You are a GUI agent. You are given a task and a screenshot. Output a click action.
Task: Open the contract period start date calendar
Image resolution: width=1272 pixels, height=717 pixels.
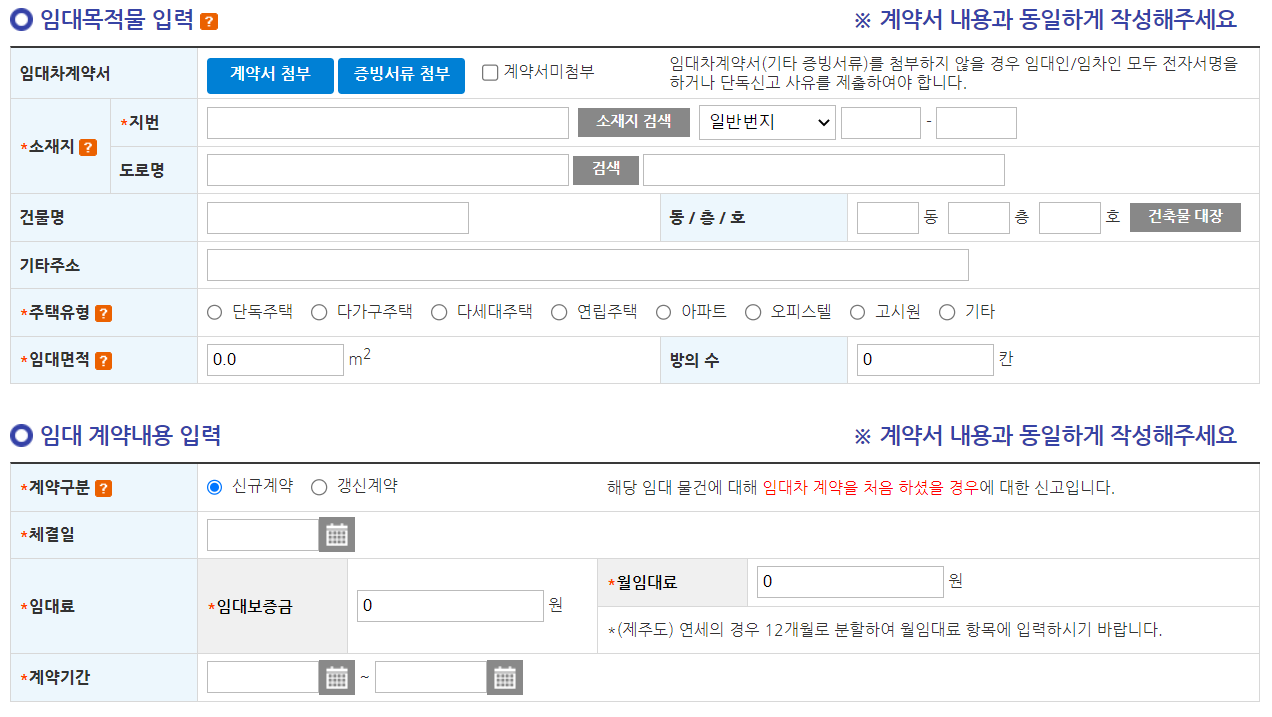click(x=337, y=677)
